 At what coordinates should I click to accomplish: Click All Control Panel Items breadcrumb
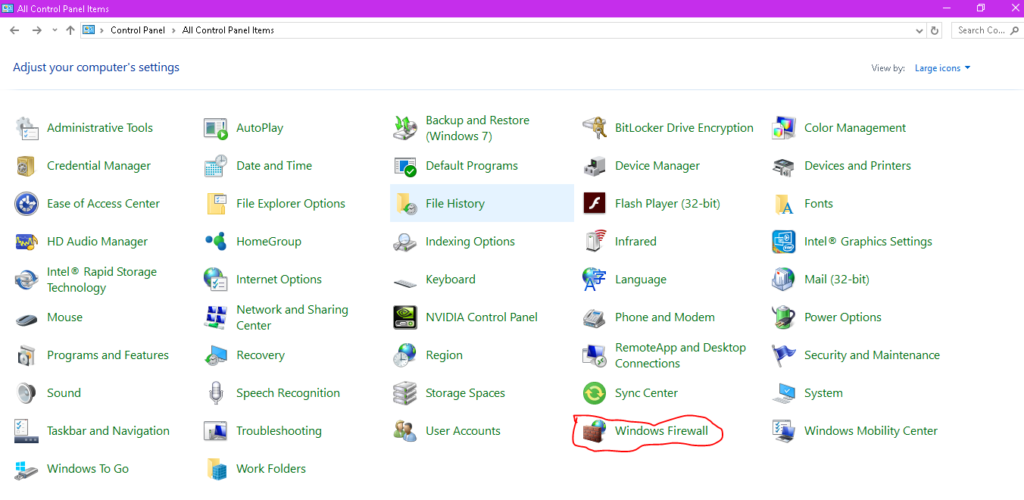point(228,31)
